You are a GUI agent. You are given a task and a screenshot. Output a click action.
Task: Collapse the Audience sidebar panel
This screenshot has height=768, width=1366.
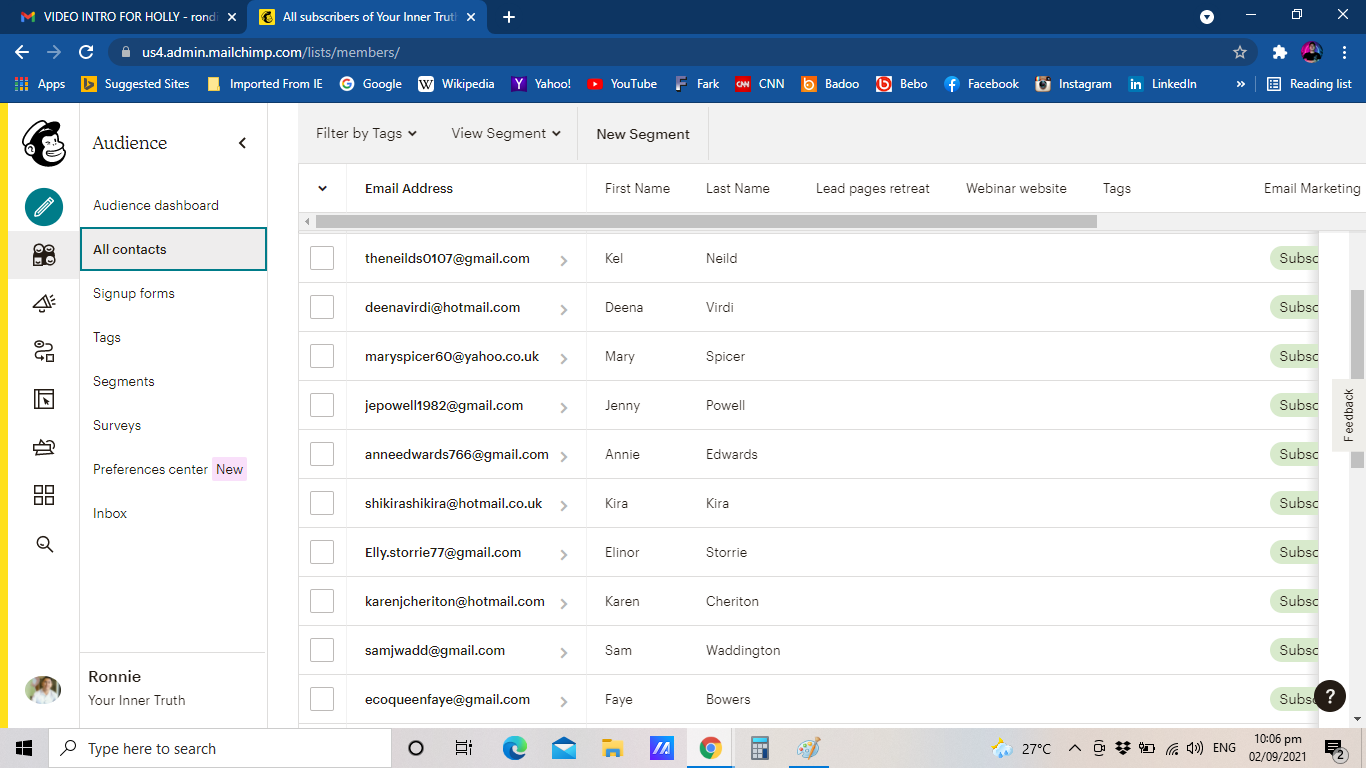click(242, 143)
